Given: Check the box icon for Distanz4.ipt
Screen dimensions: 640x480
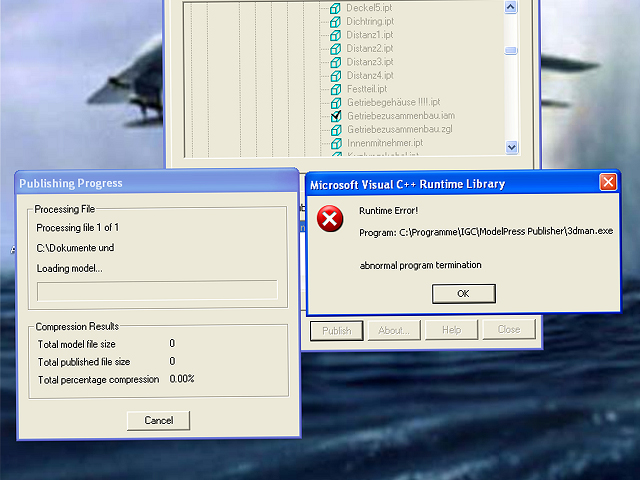Looking at the screenshot, I should (336, 76).
